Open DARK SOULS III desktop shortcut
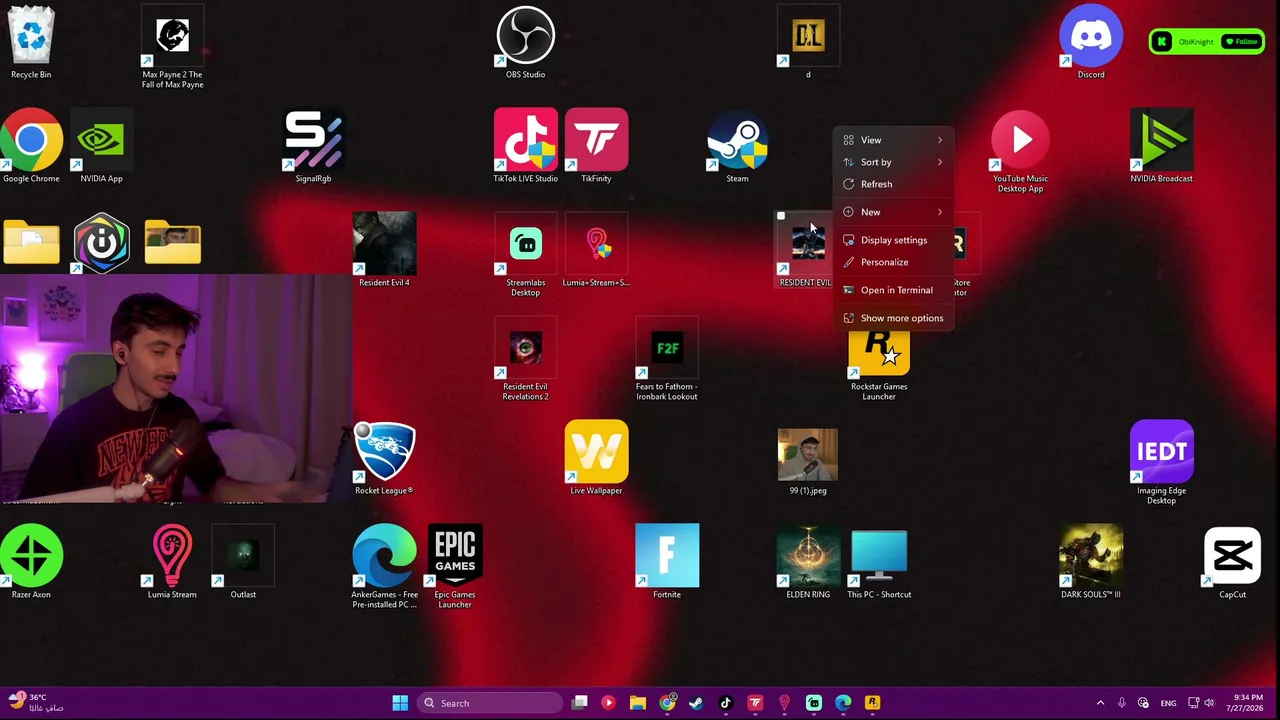 [1091, 562]
